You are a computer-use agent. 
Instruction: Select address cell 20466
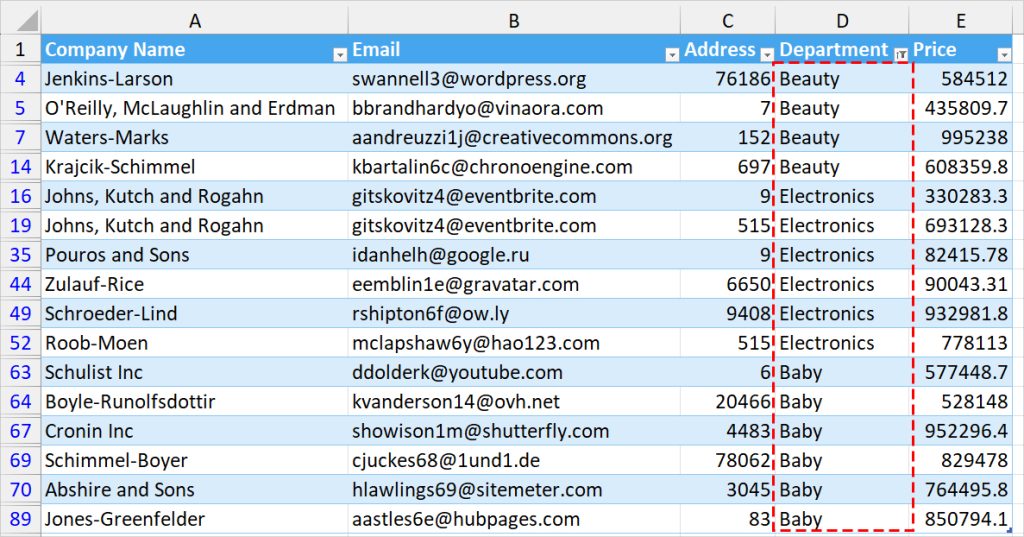click(x=728, y=402)
